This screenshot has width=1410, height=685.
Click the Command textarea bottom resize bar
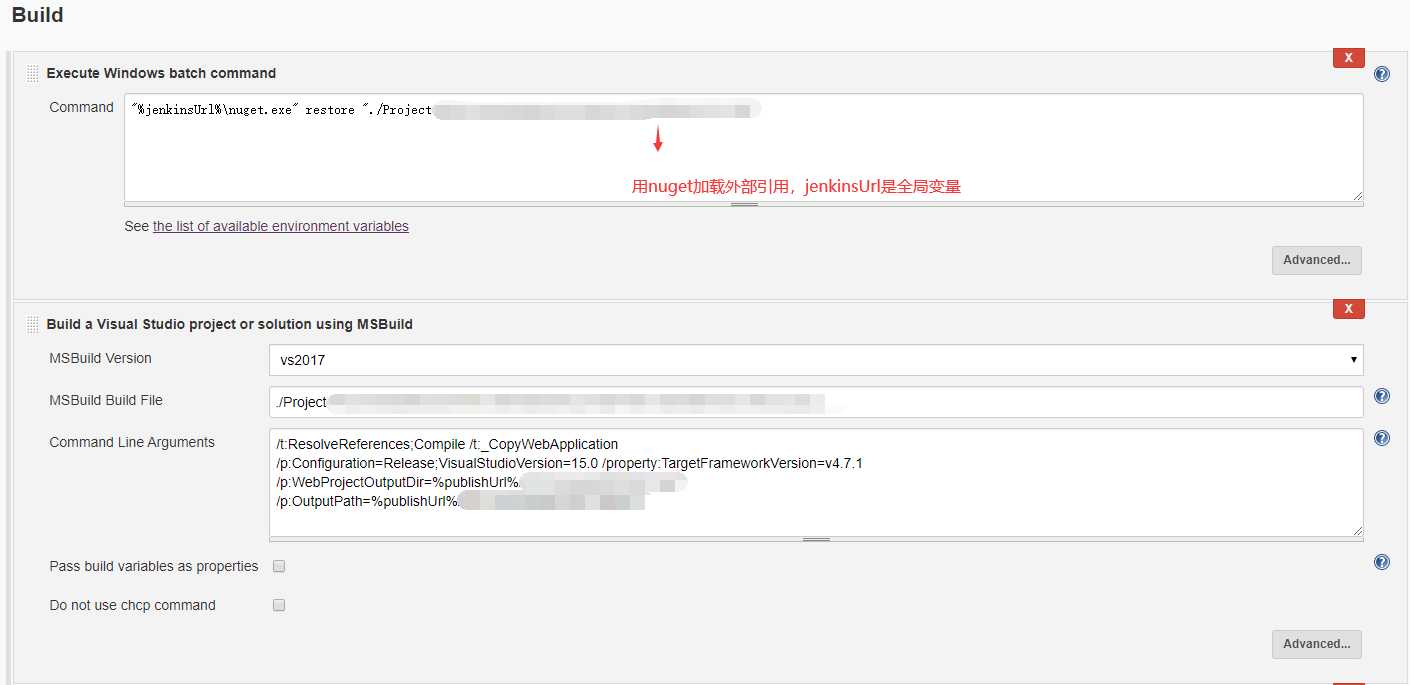pyautogui.click(x=744, y=204)
